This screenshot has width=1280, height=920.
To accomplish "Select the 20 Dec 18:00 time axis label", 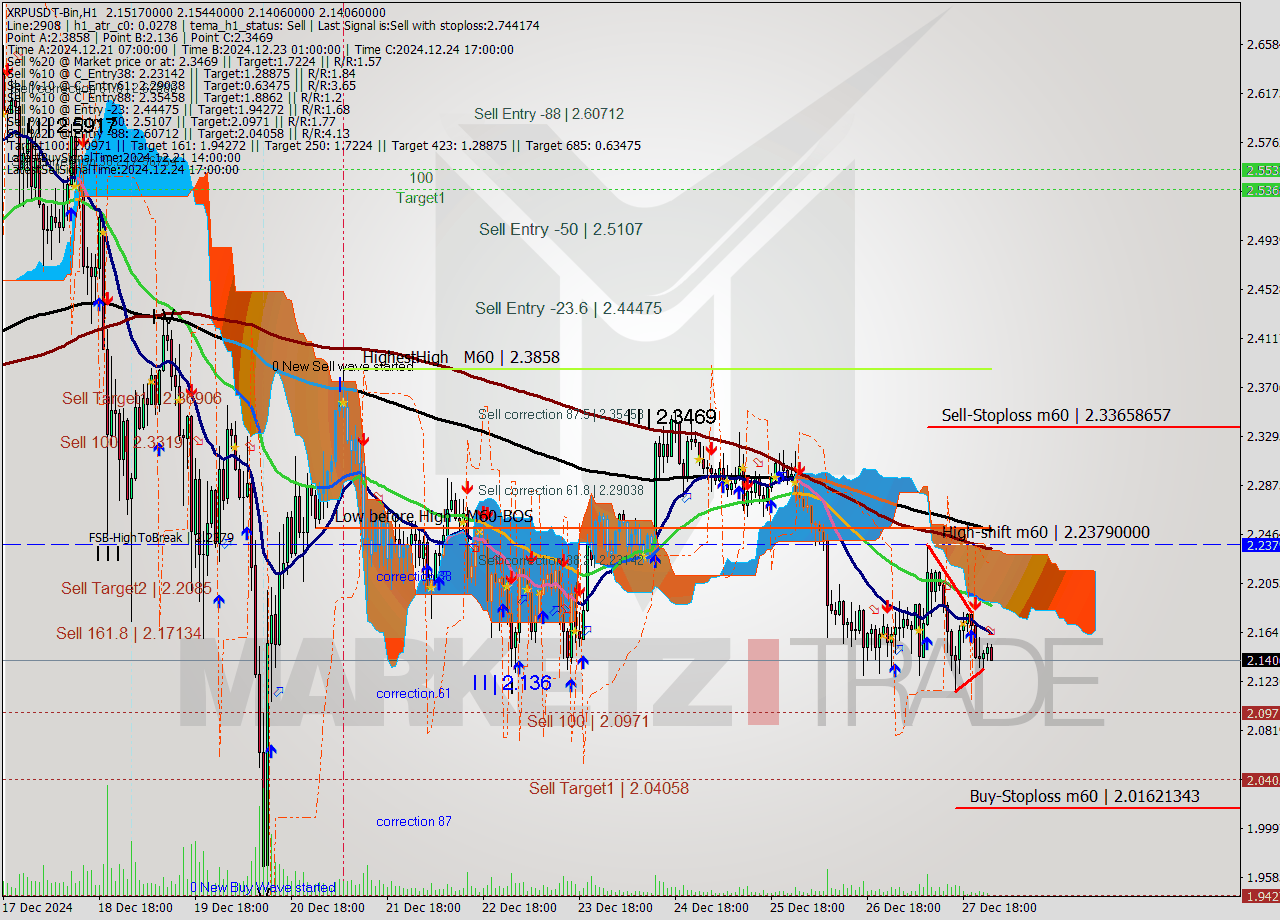I will coord(327,908).
